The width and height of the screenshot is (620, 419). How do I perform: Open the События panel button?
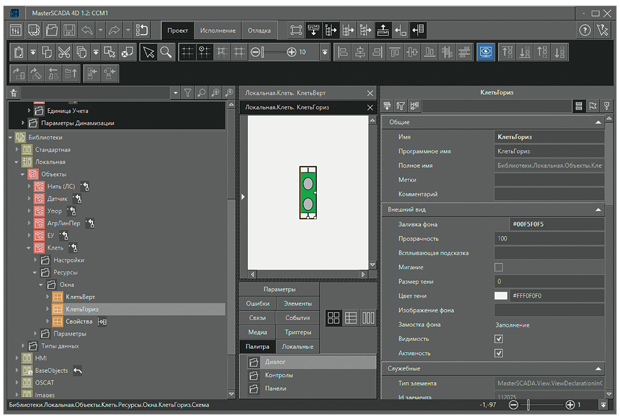point(297,318)
